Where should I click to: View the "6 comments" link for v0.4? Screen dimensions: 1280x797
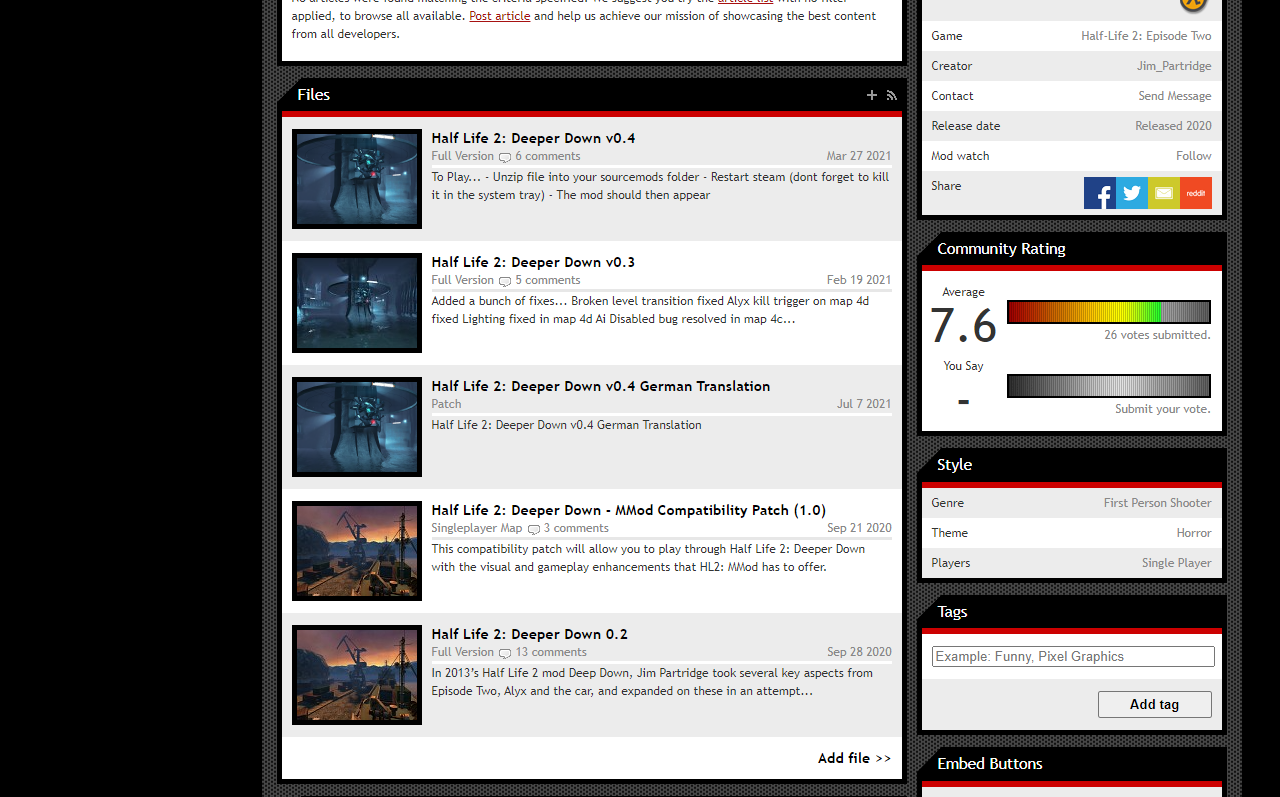pos(548,156)
